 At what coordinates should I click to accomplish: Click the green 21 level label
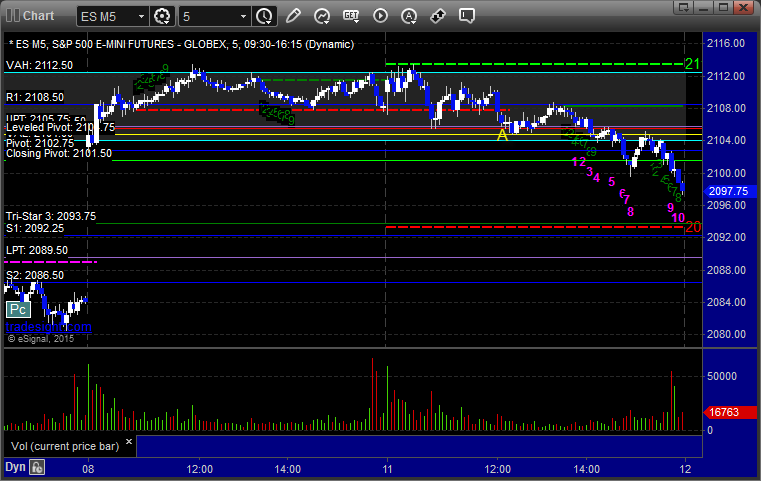click(x=693, y=64)
